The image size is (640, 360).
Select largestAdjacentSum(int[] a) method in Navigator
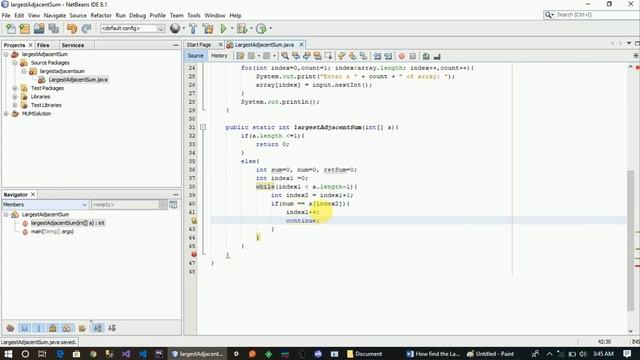click(68, 223)
